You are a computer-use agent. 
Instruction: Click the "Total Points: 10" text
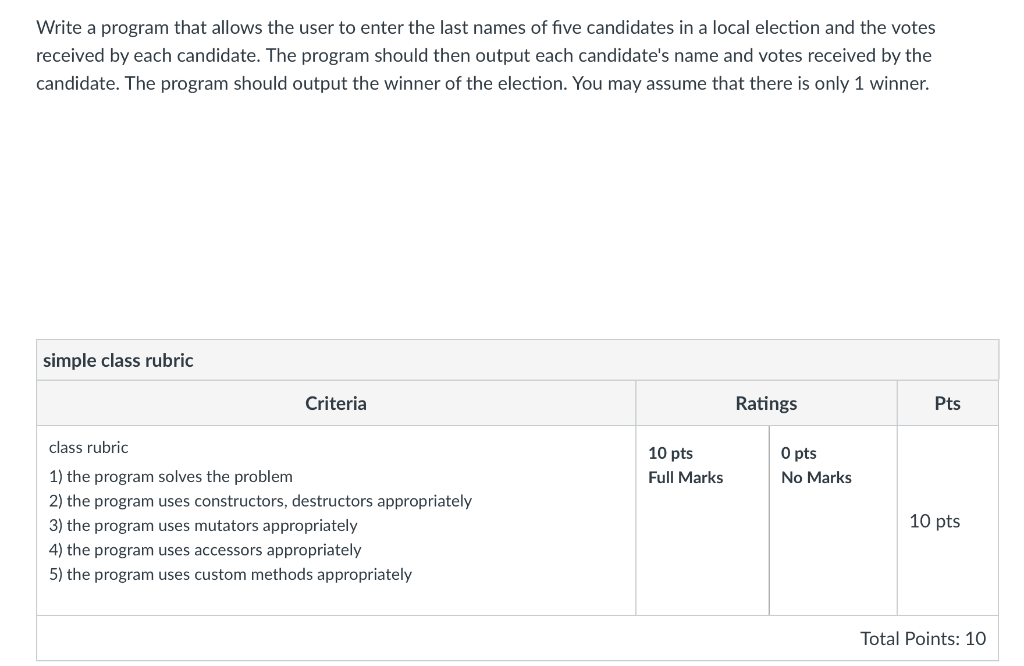[x=922, y=638]
